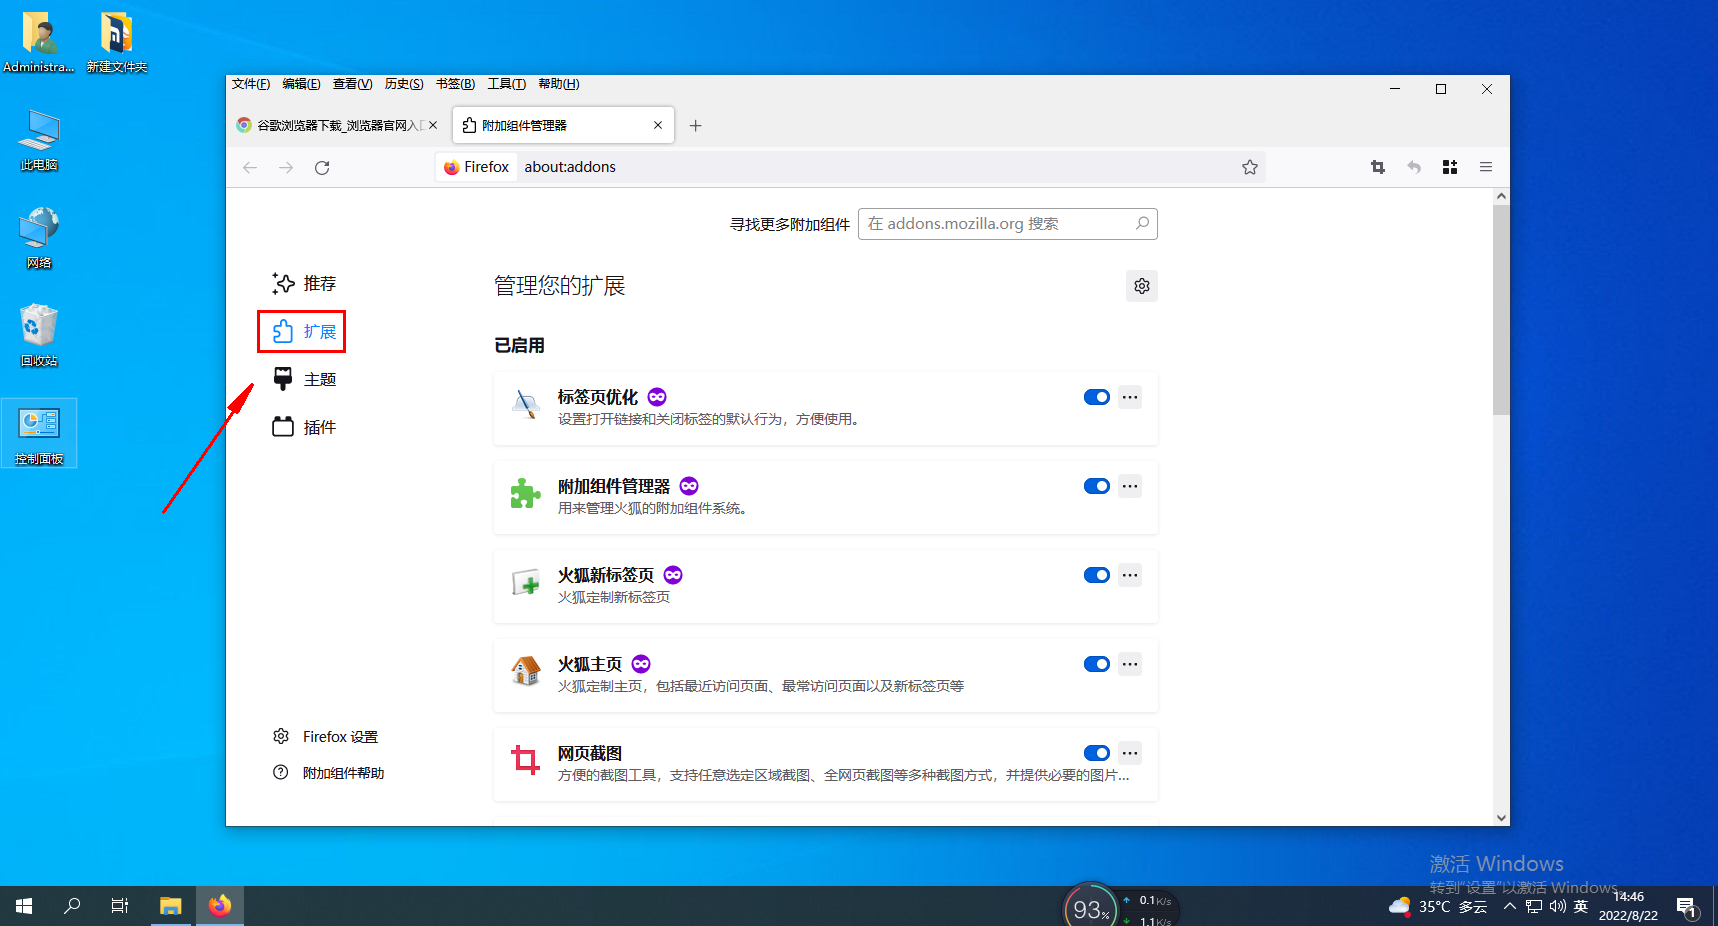The height and width of the screenshot is (926, 1718).
Task: Show hidden system tray icons
Action: tap(1510, 907)
